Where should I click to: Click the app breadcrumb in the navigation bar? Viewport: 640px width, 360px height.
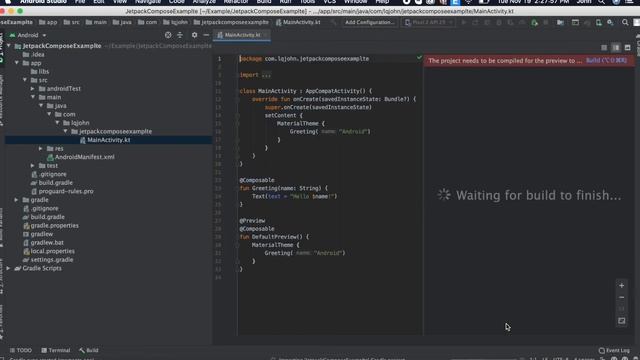48,22
